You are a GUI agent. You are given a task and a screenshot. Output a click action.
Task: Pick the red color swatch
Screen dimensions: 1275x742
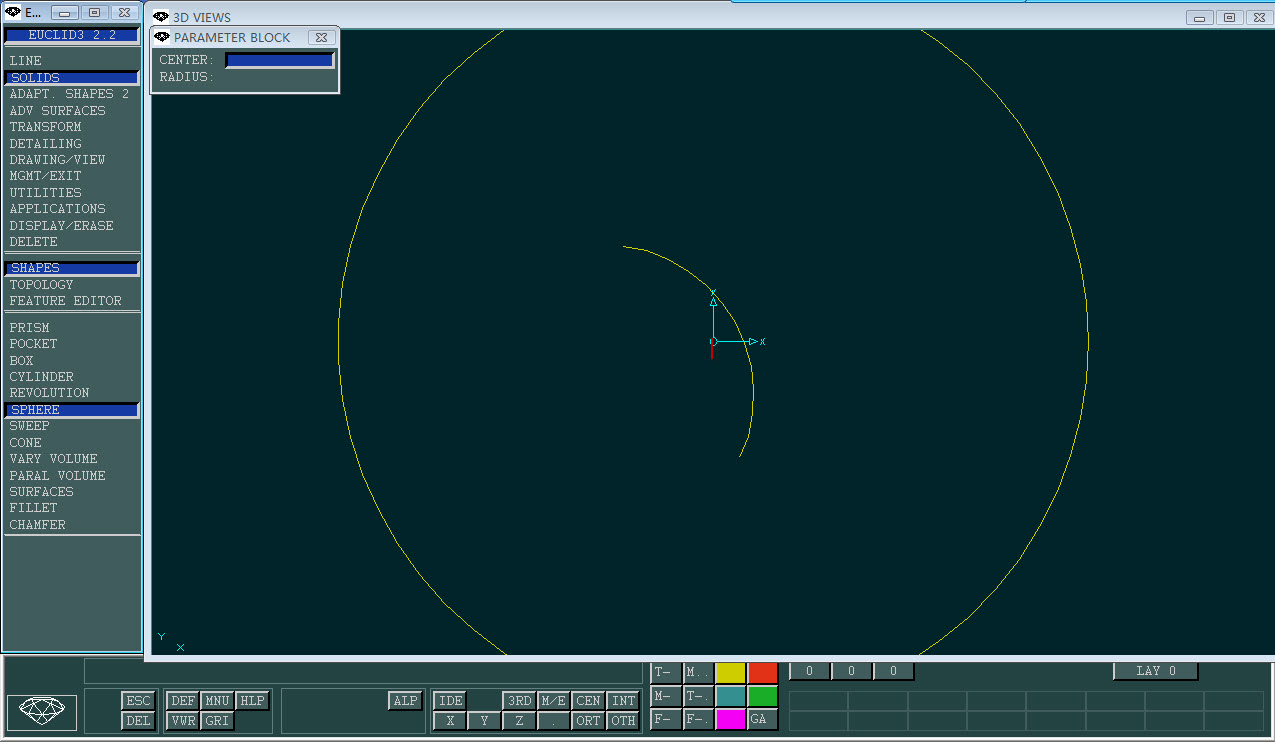pos(762,673)
